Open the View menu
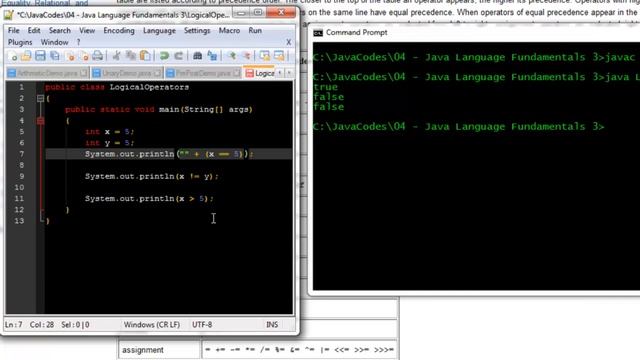The width and height of the screenshot is (640, 360). (87, 31)
